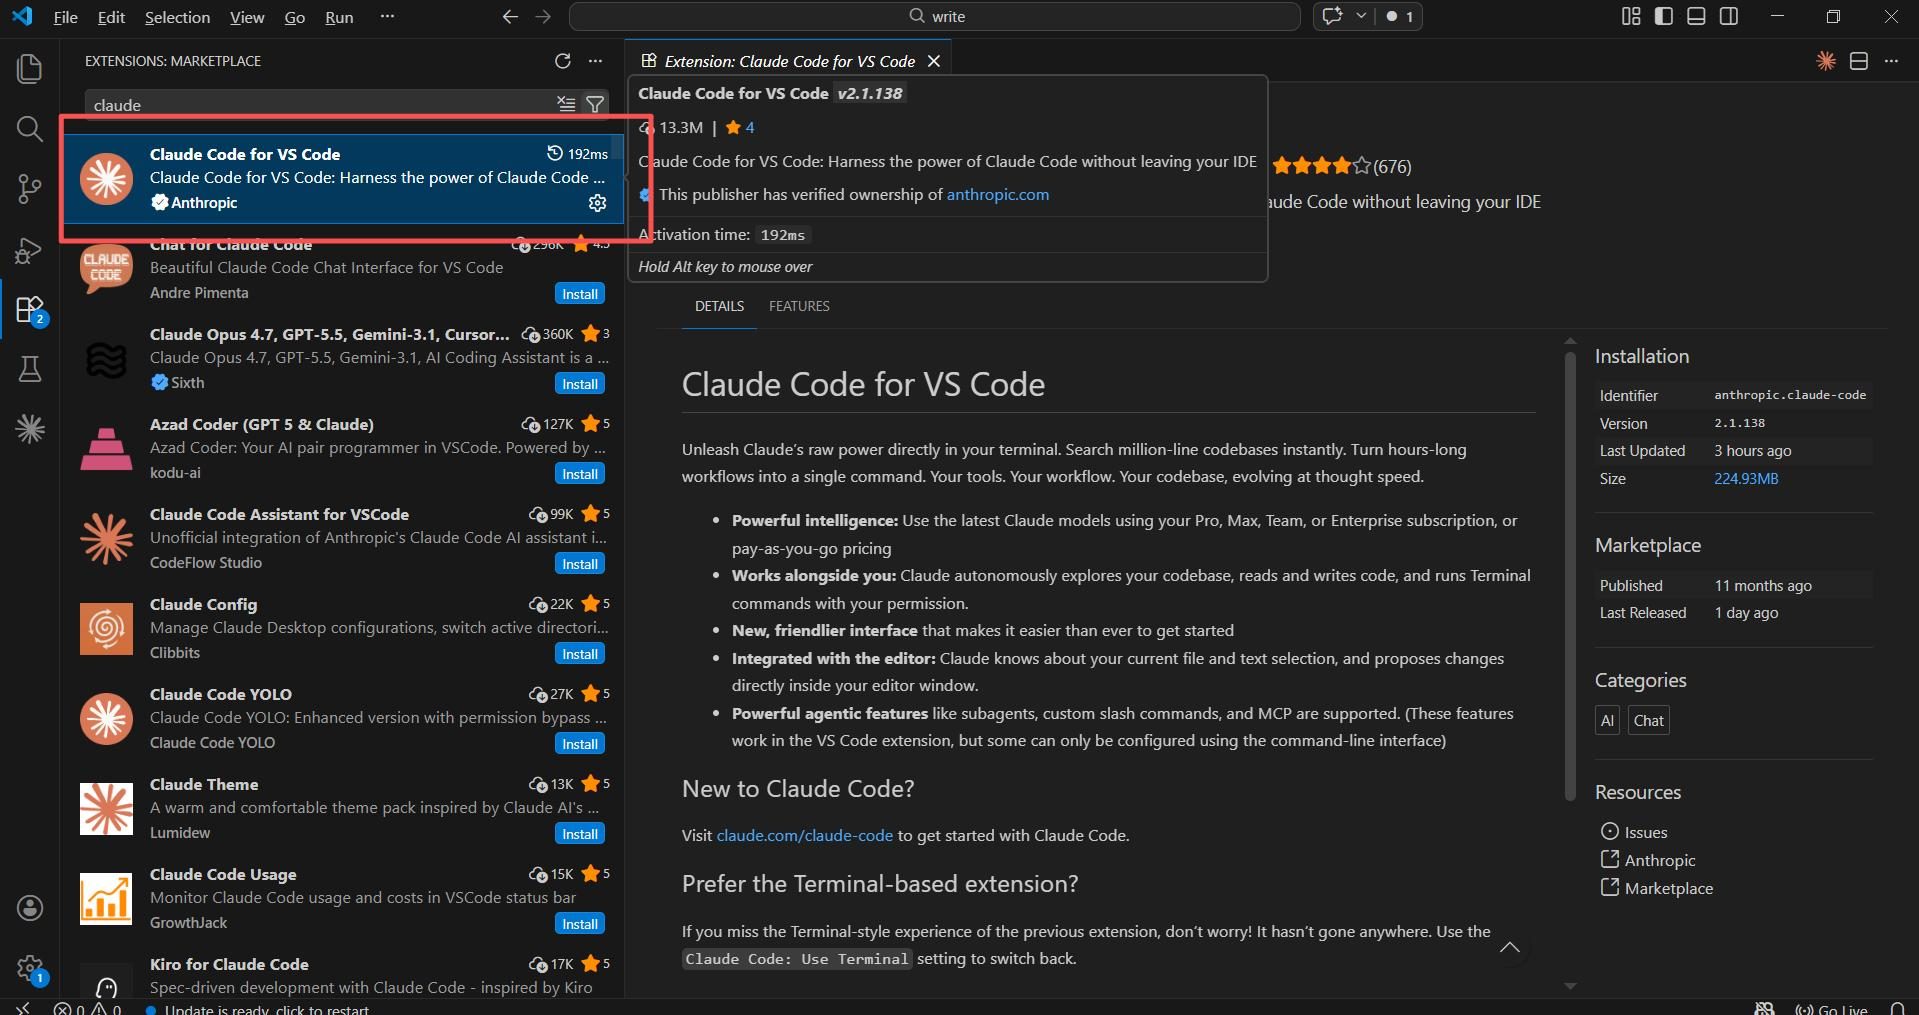This screenshot has width=1919, height=1015.
Task: Go forward with the navigation arrow
Action: [x=543, y=16]
